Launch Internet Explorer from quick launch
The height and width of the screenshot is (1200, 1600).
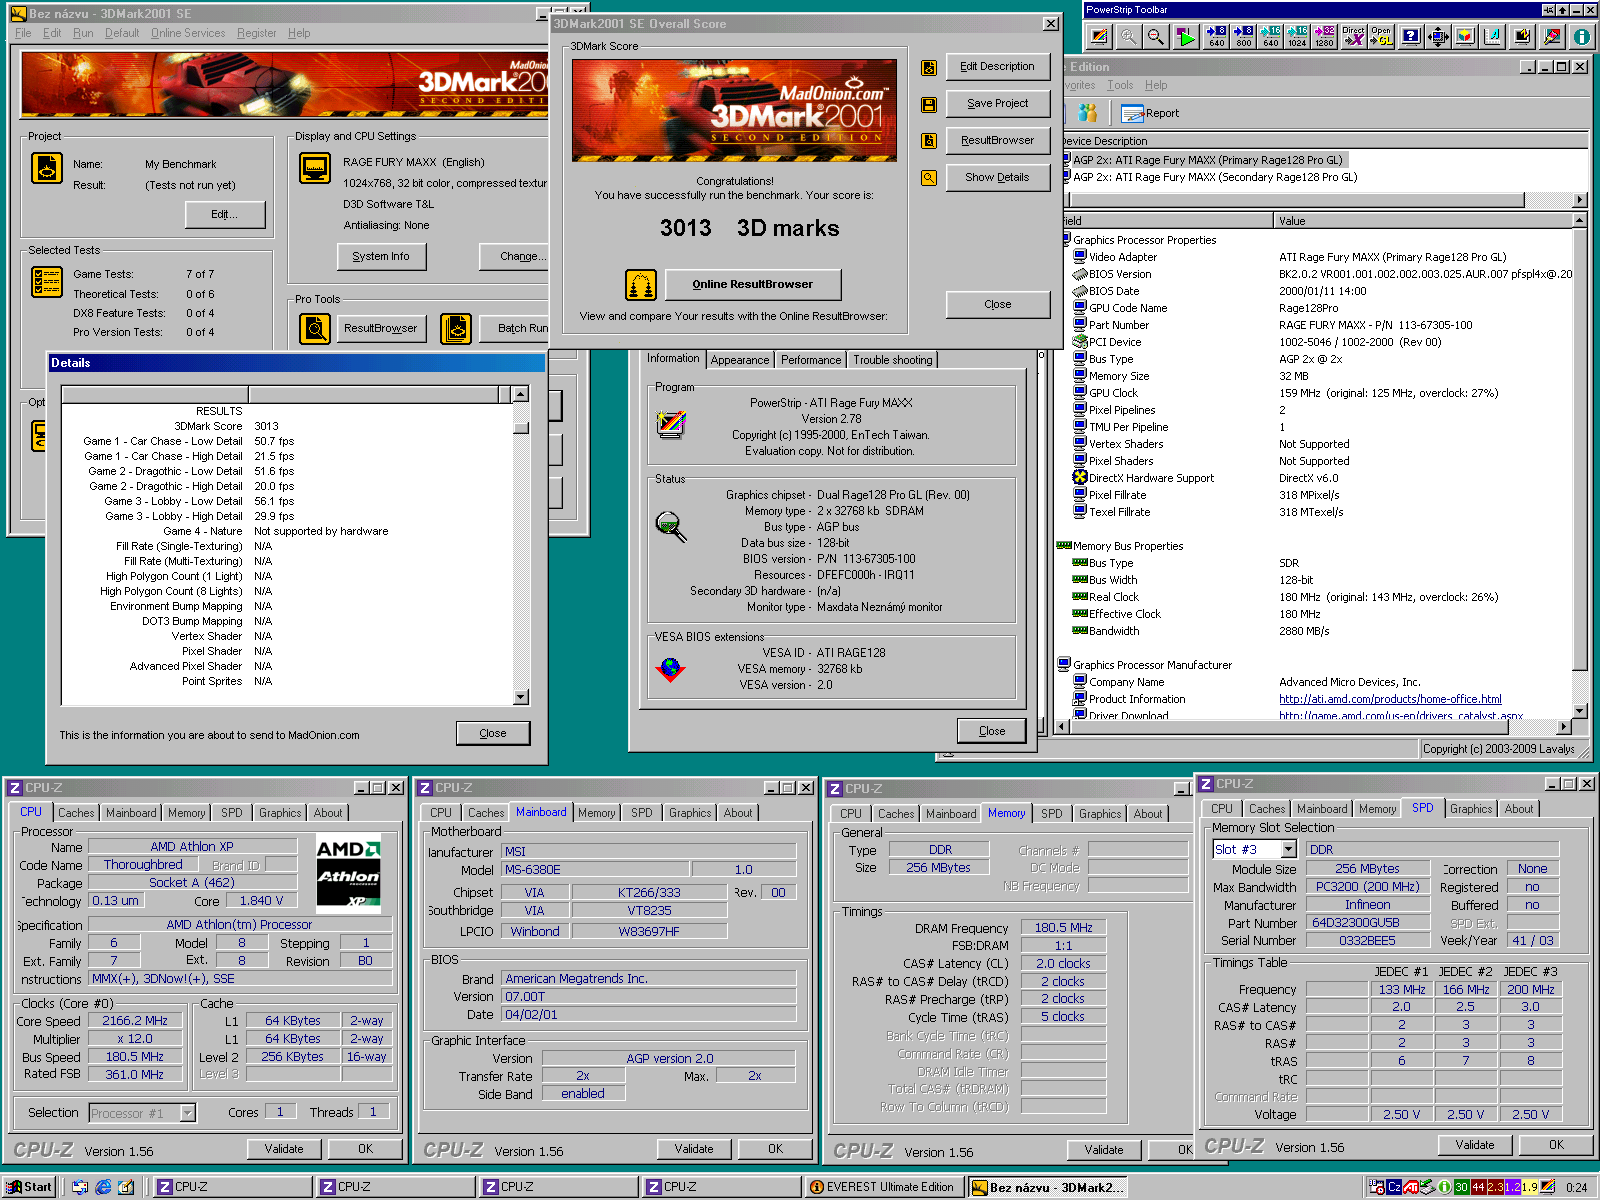coord(104,1187)
